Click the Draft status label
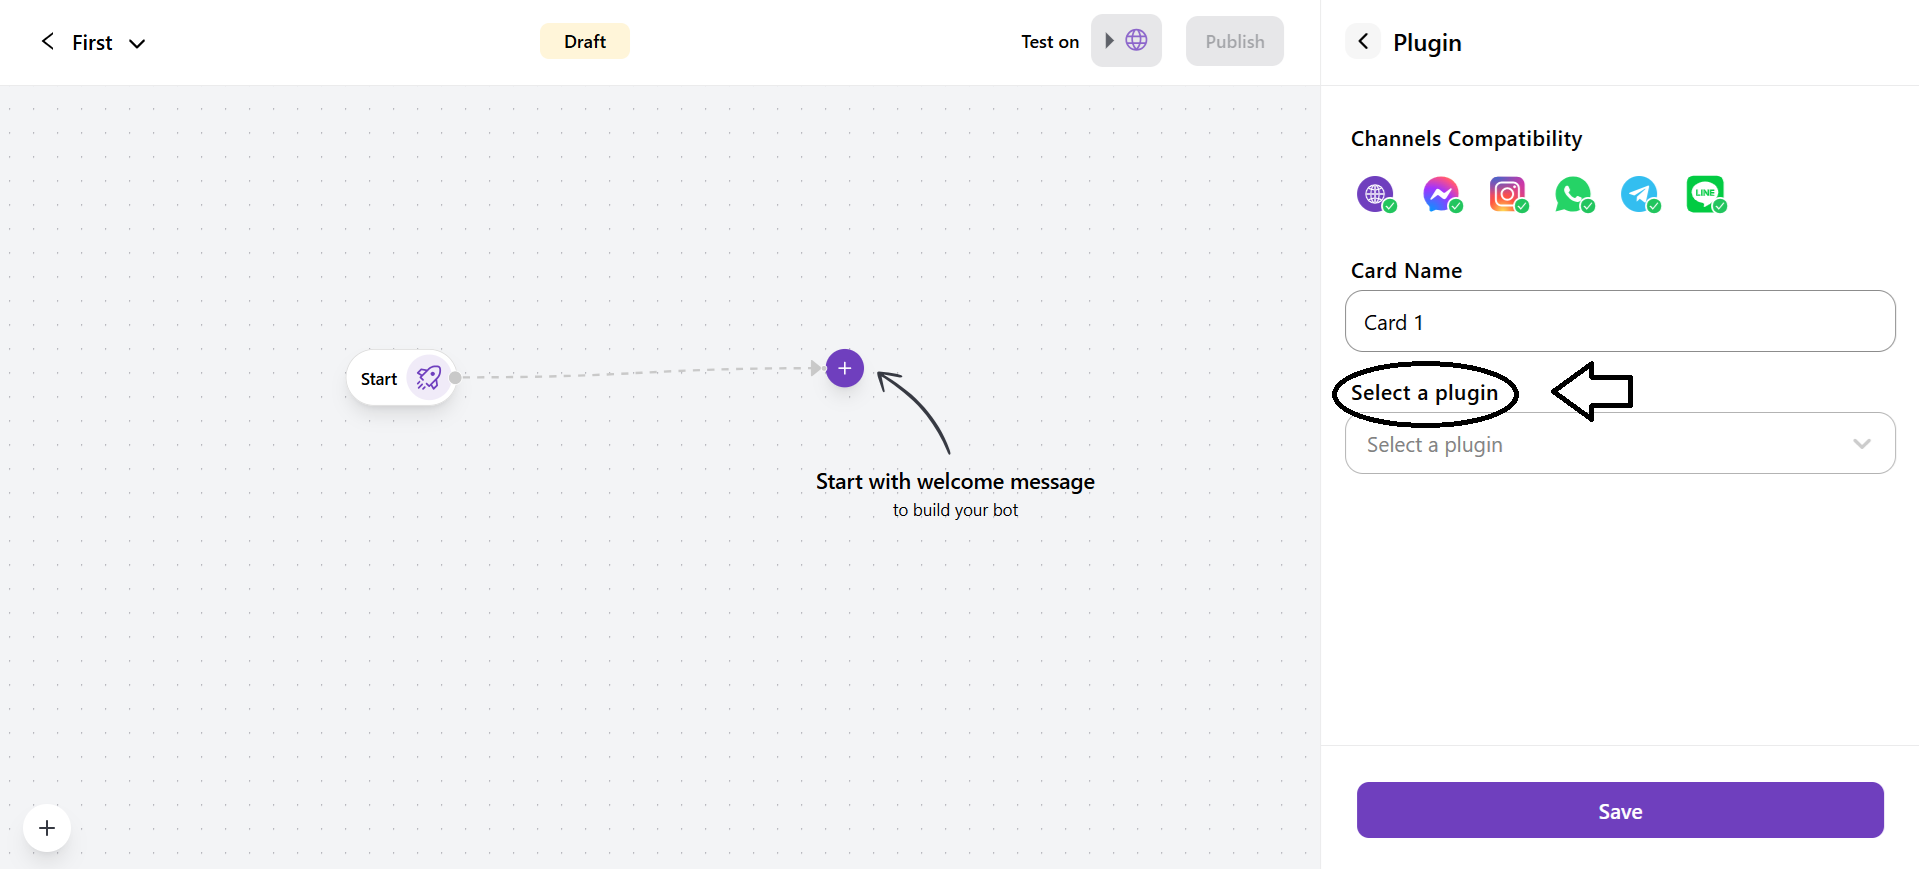1919x869 pixels. (x=584, y=41)
